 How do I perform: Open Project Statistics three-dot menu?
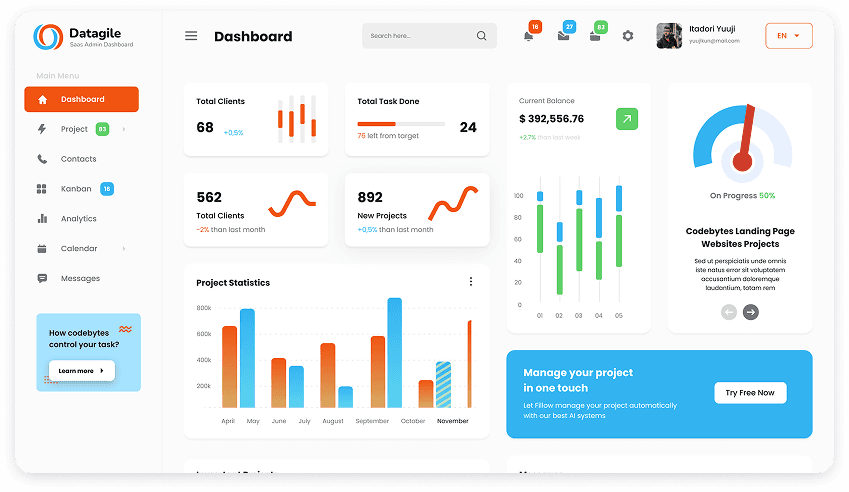point(471,282)
